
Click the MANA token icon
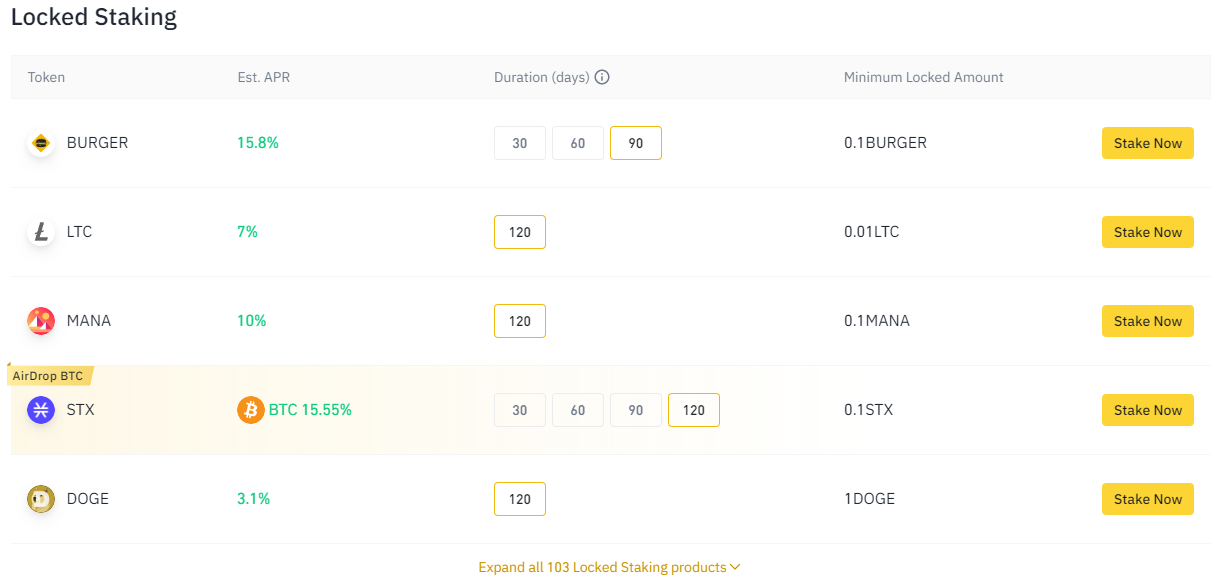(x=41, y=321)
